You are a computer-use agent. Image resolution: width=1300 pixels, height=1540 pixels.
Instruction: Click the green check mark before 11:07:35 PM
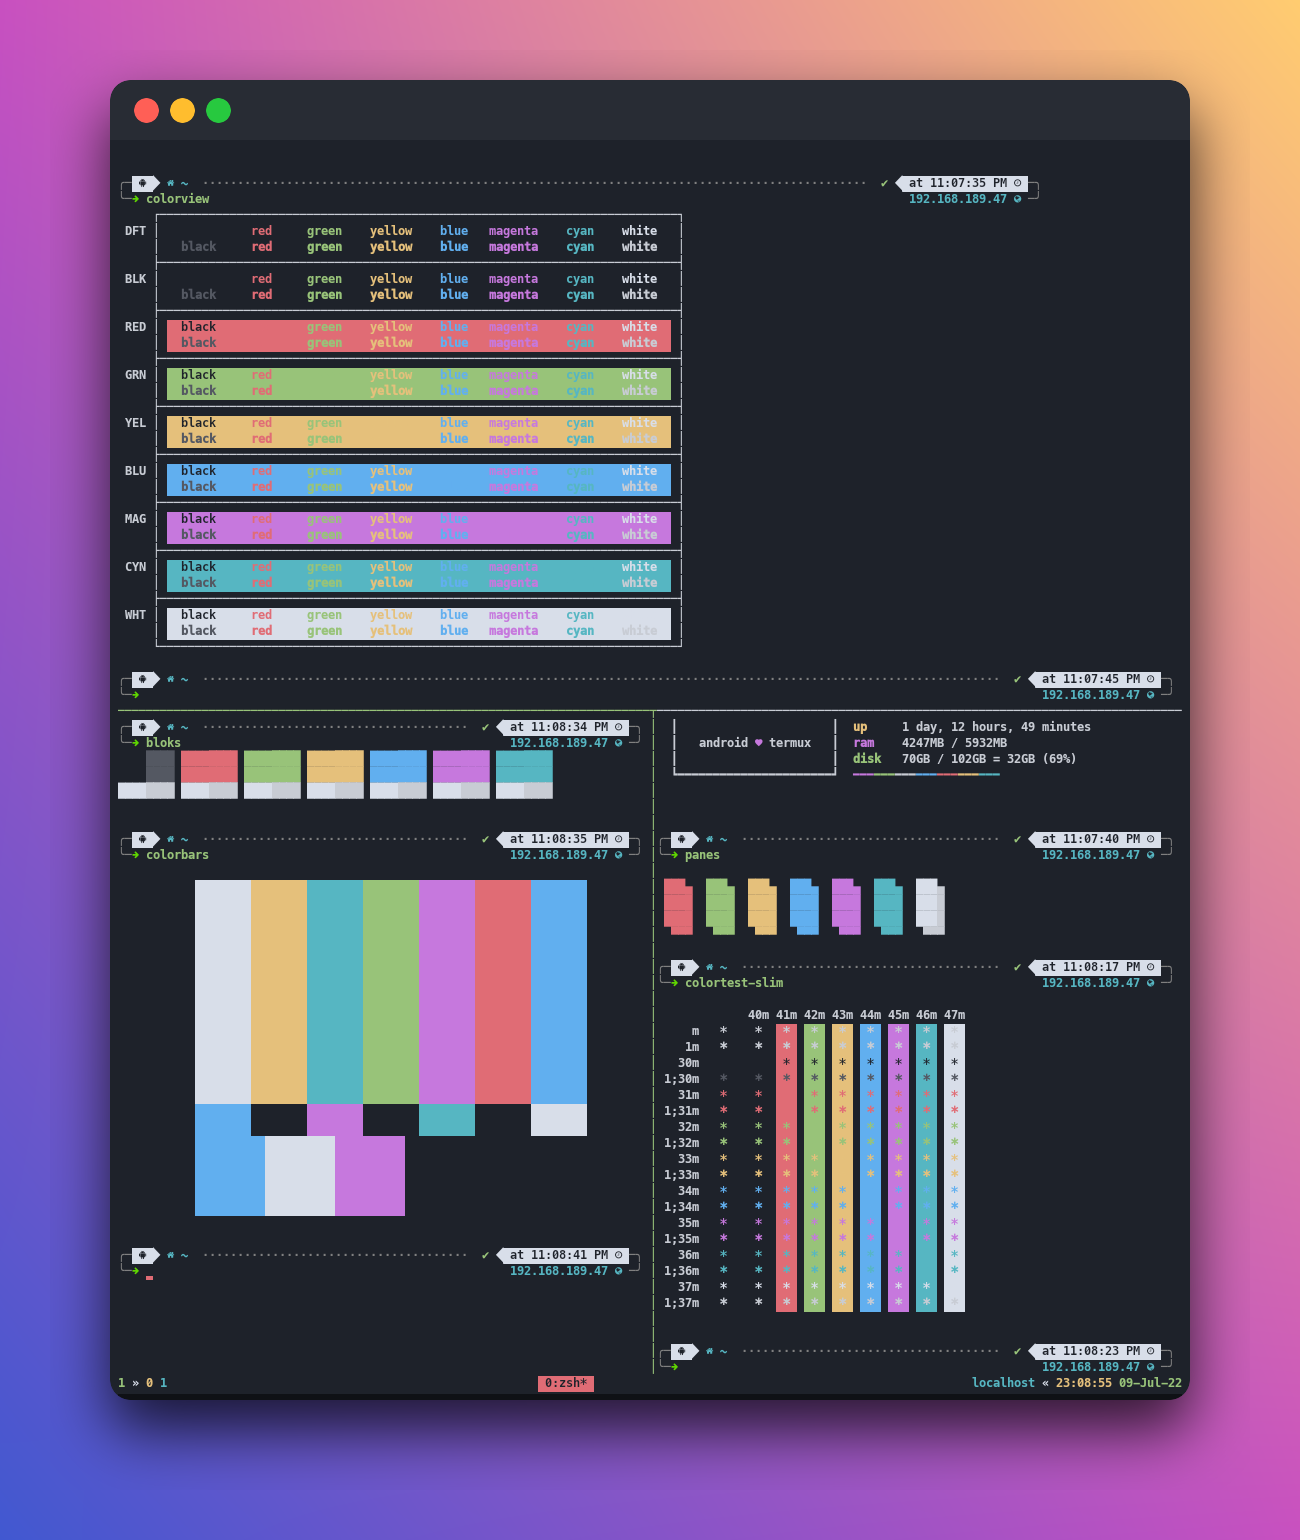[x=885, y=183]
